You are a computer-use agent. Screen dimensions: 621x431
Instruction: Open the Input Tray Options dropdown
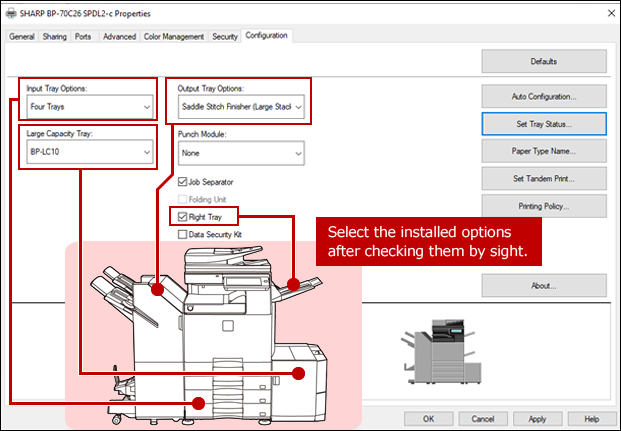[x=89, y=105]
